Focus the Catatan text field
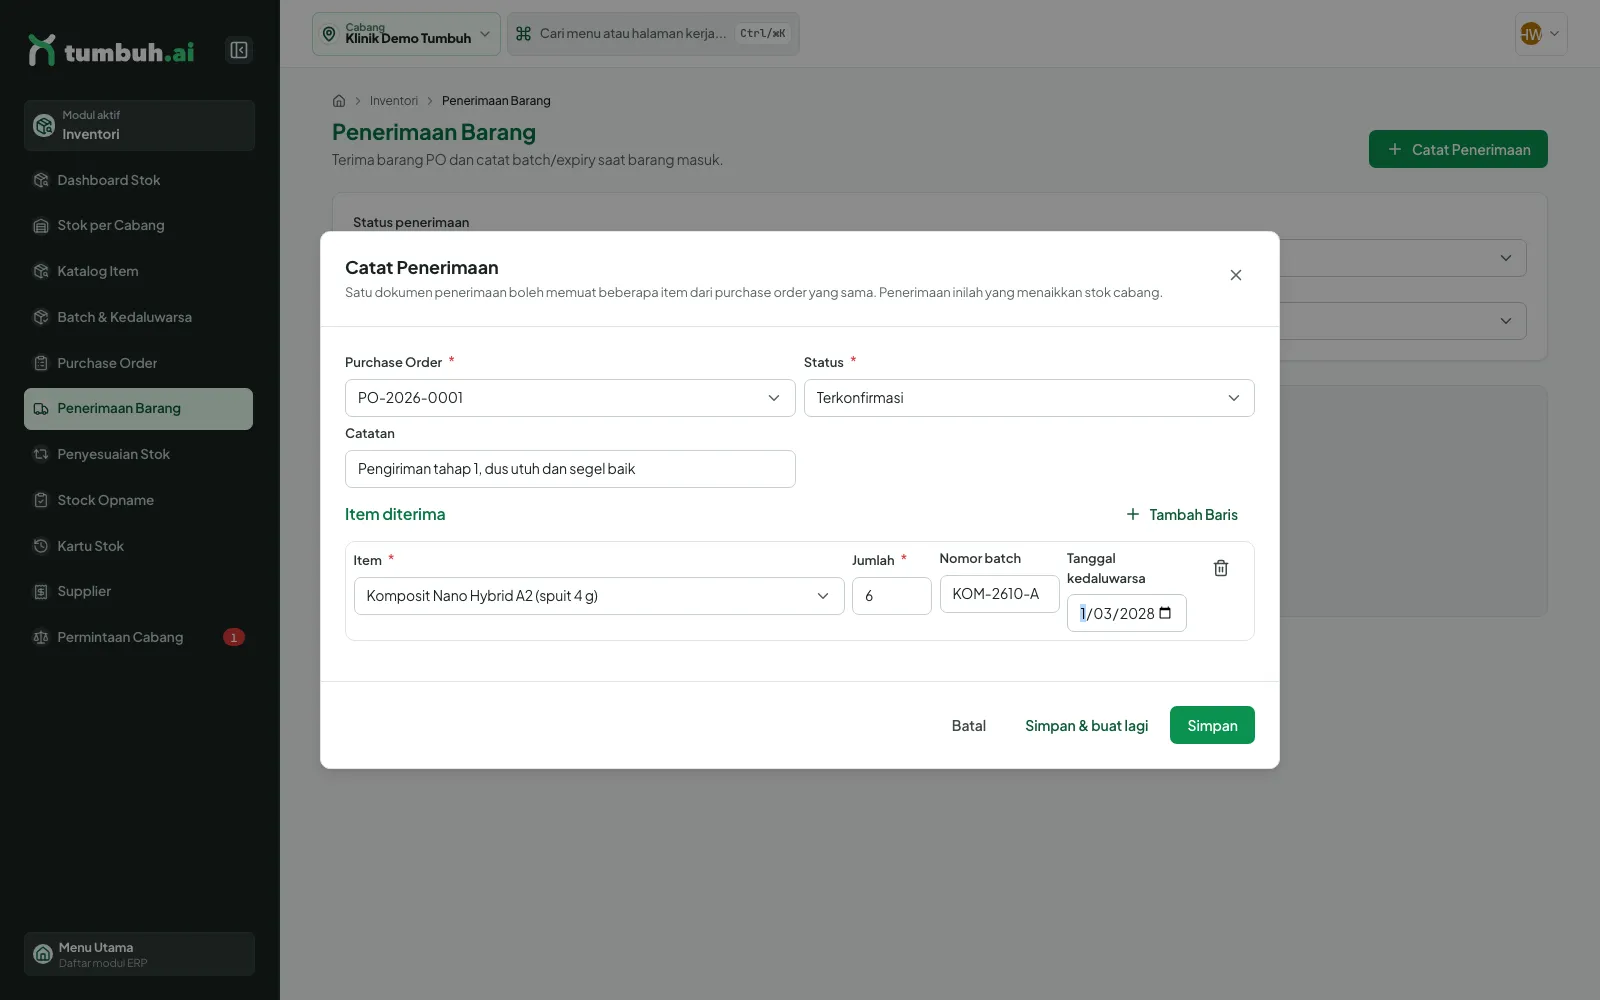Image resolution: width=1600 pixels, height=1000 pixels. tap(570, 469)
